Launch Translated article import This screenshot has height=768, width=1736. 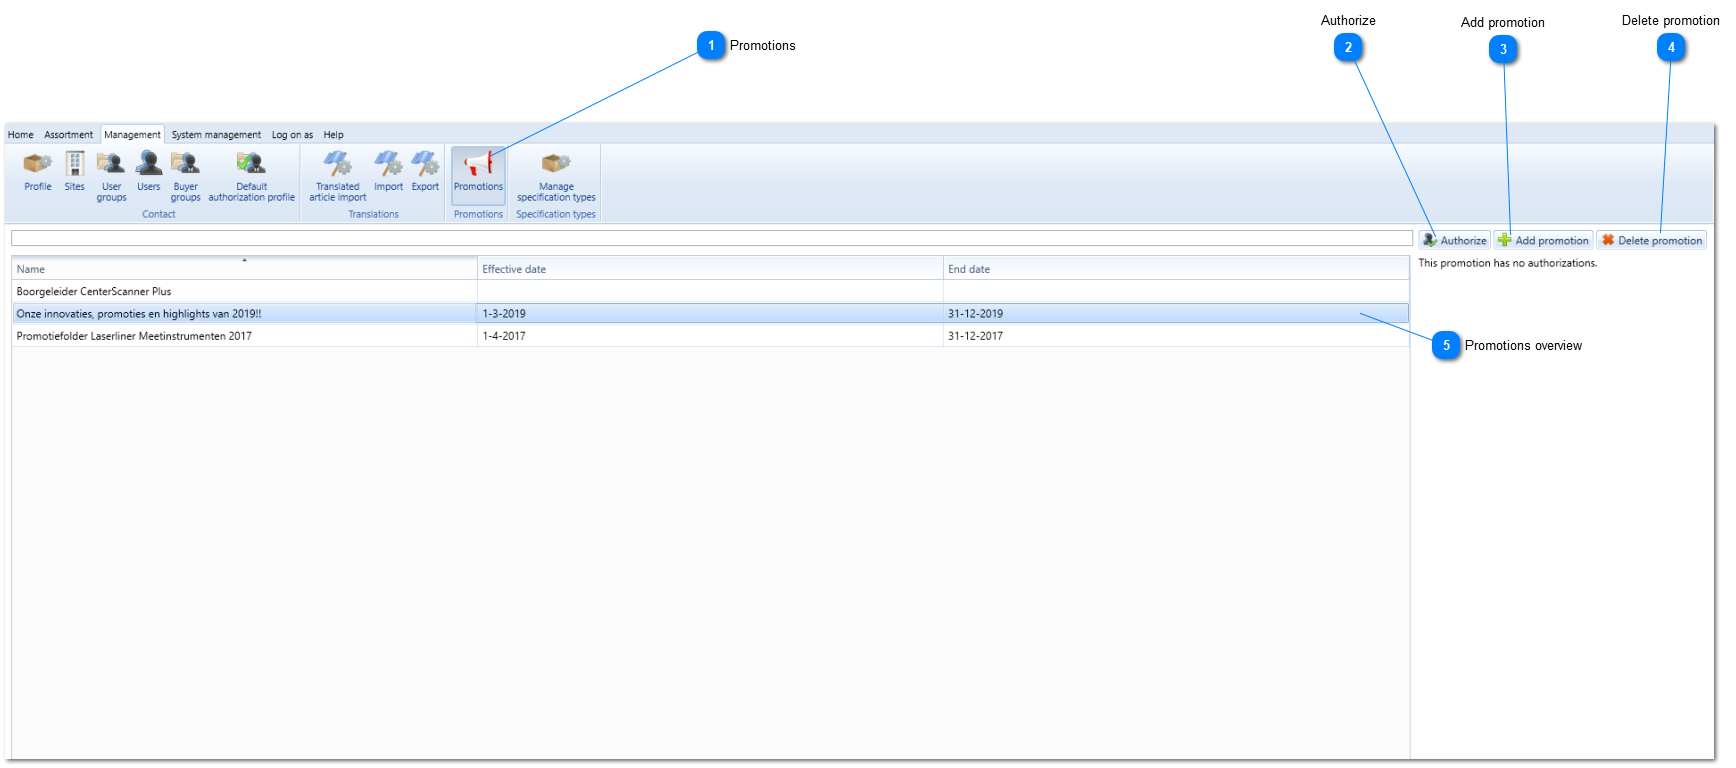338,176
